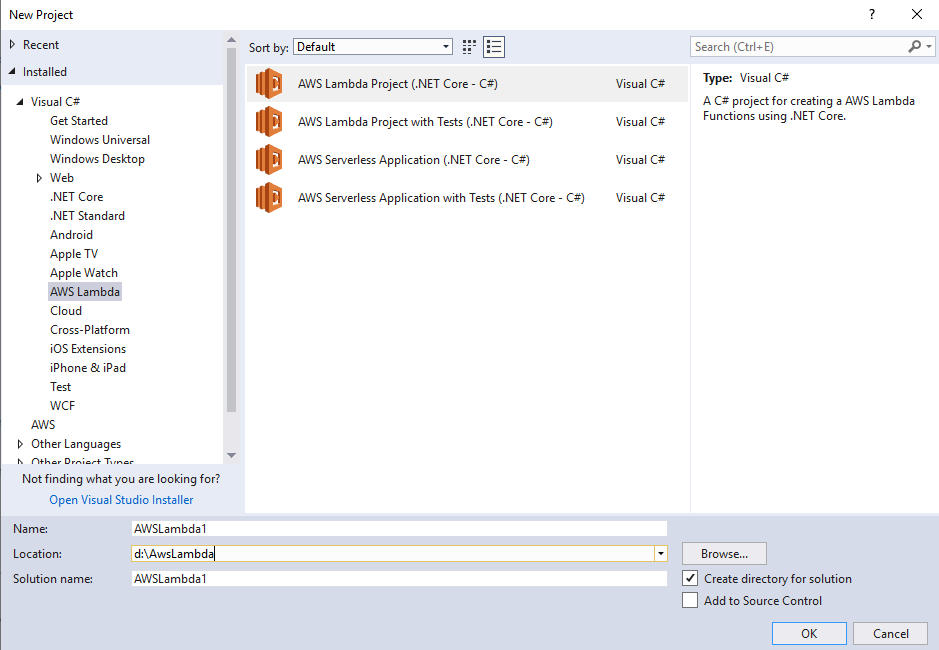Viewport: 939px width, 650px height.
Task: Click the Solution name input field
Action: point(399,579)
